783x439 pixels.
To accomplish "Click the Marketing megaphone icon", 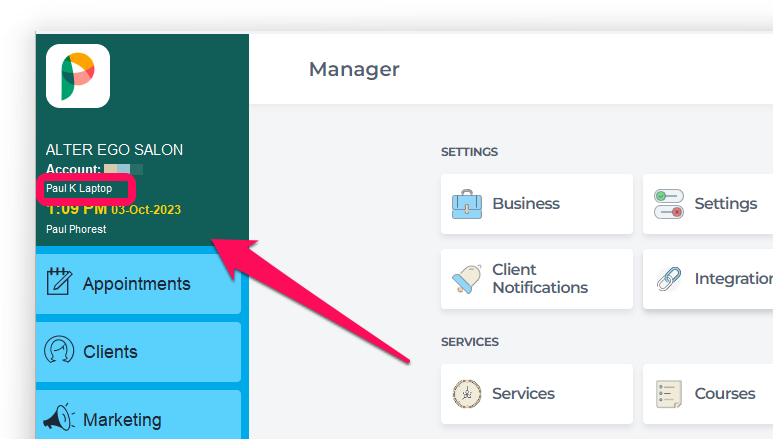I will coord(59,417).
